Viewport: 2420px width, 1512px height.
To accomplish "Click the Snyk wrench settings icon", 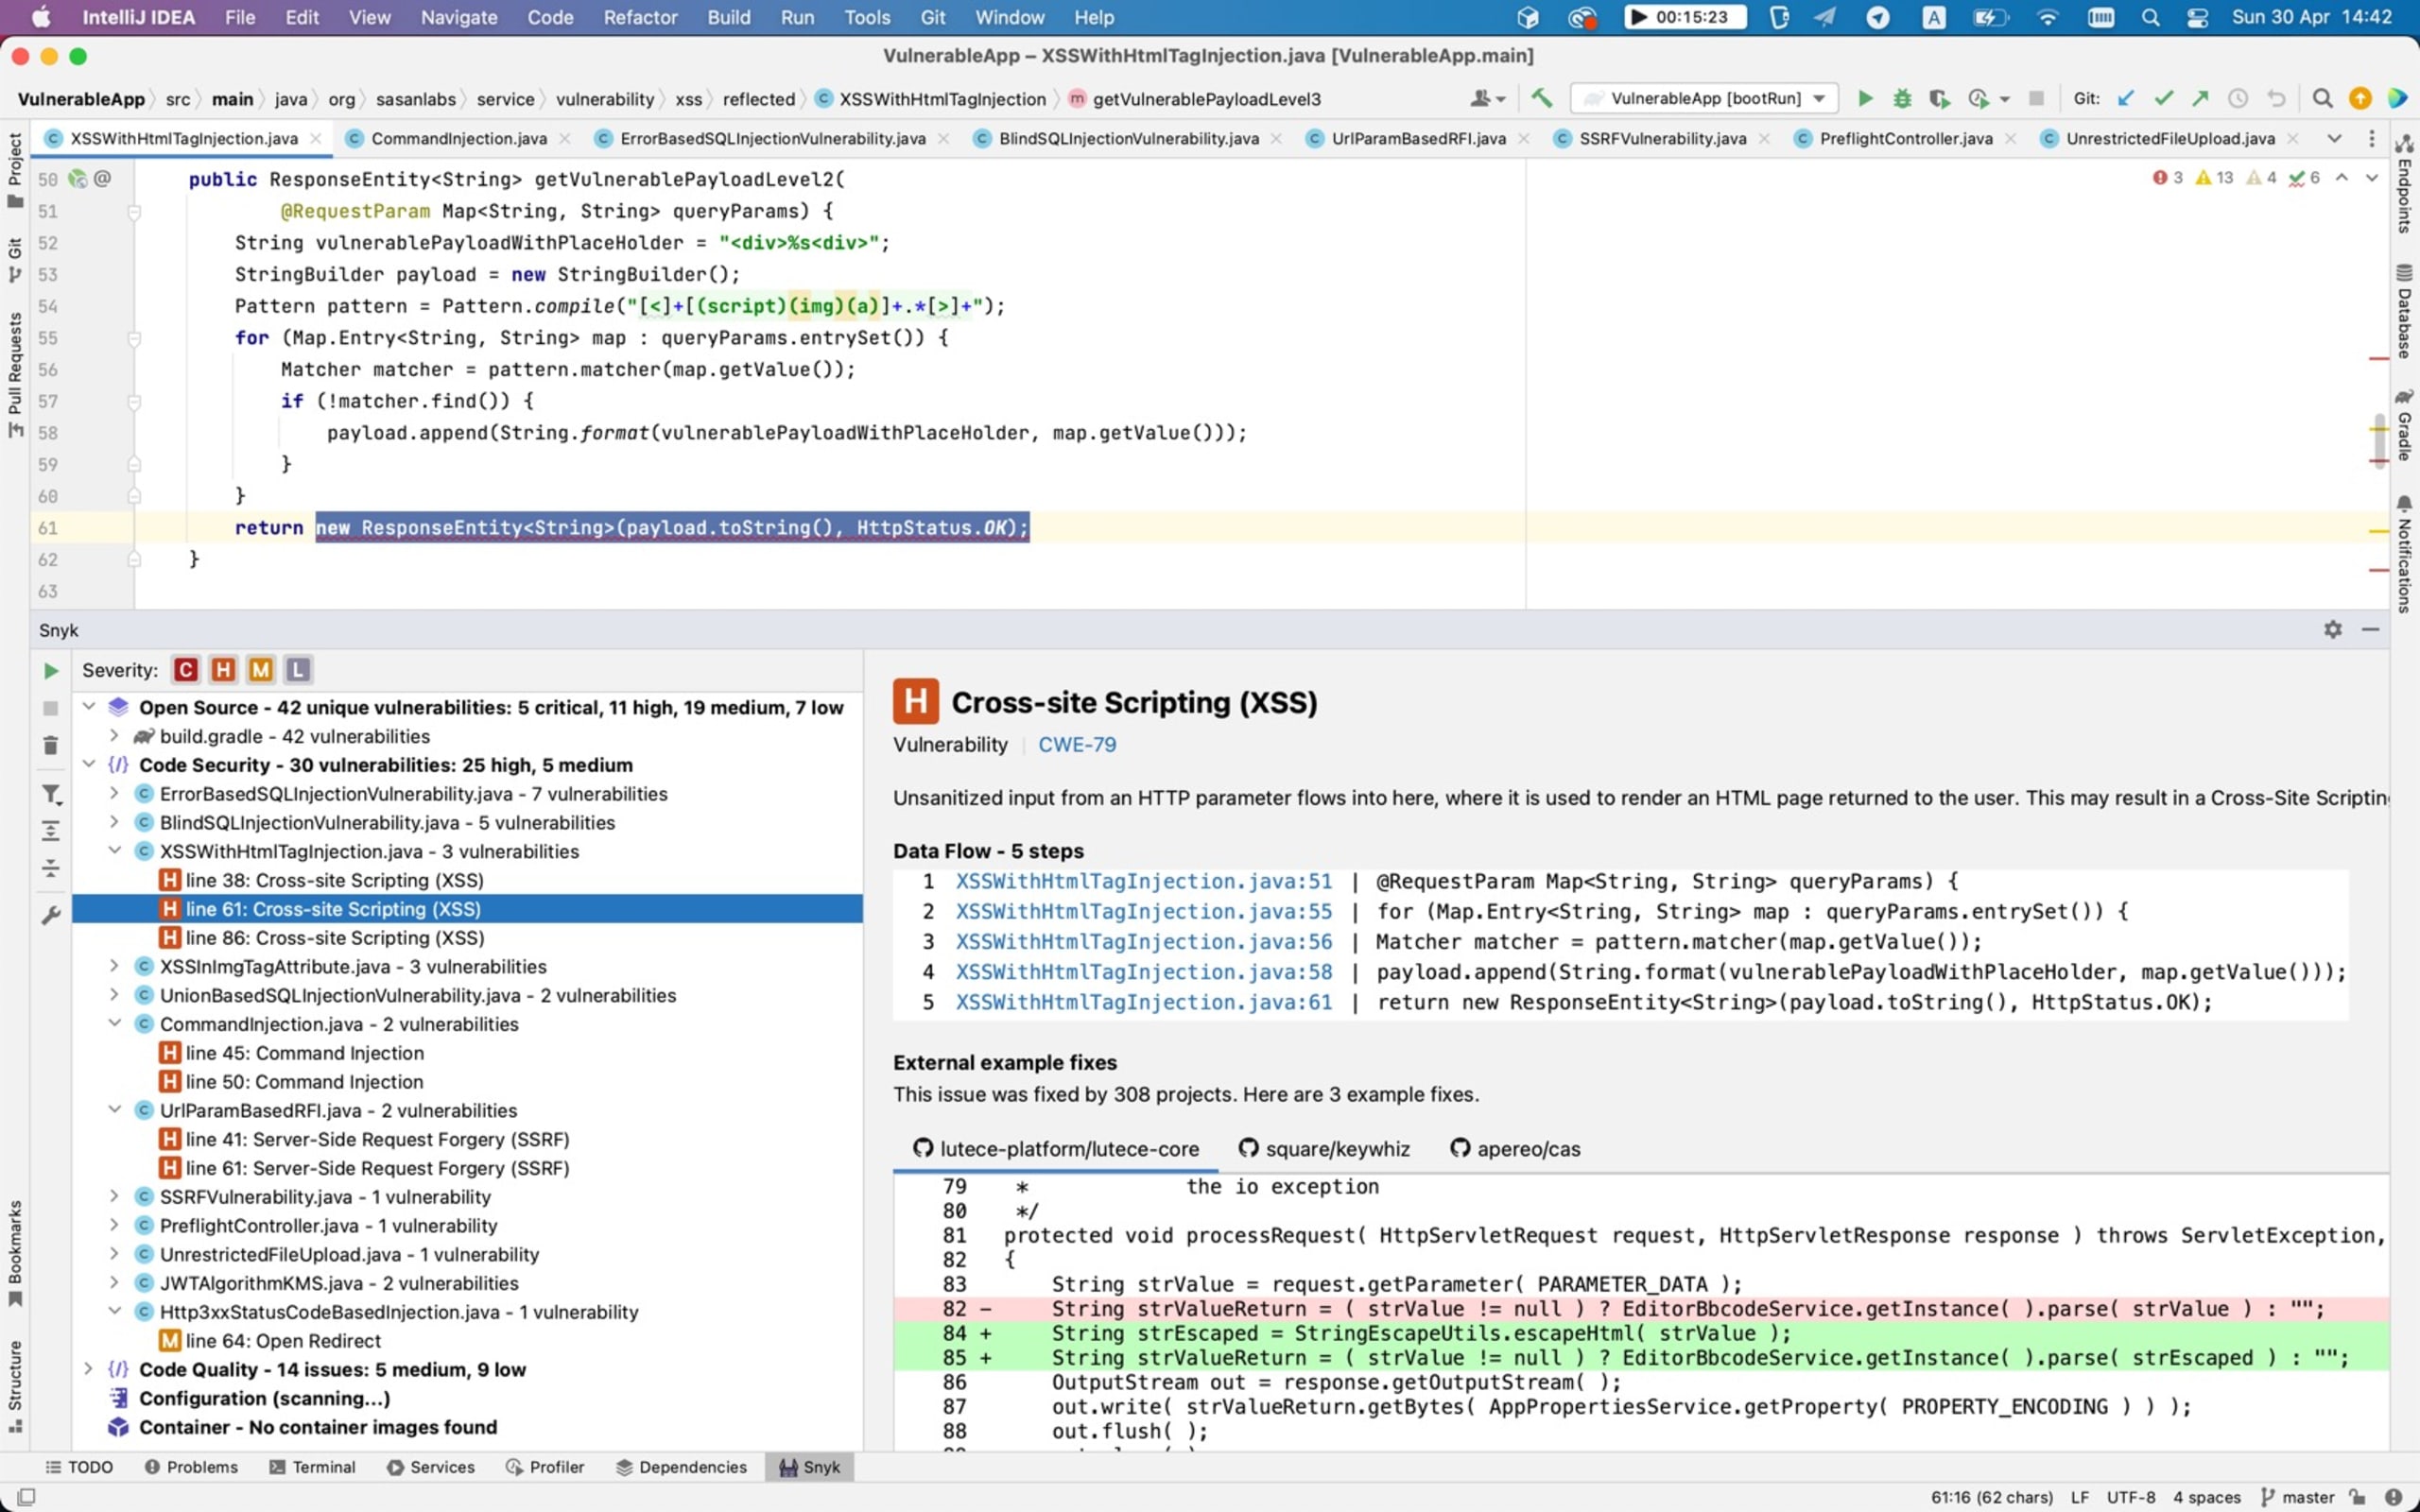I will pyautogui.click(x=51, y=915).
